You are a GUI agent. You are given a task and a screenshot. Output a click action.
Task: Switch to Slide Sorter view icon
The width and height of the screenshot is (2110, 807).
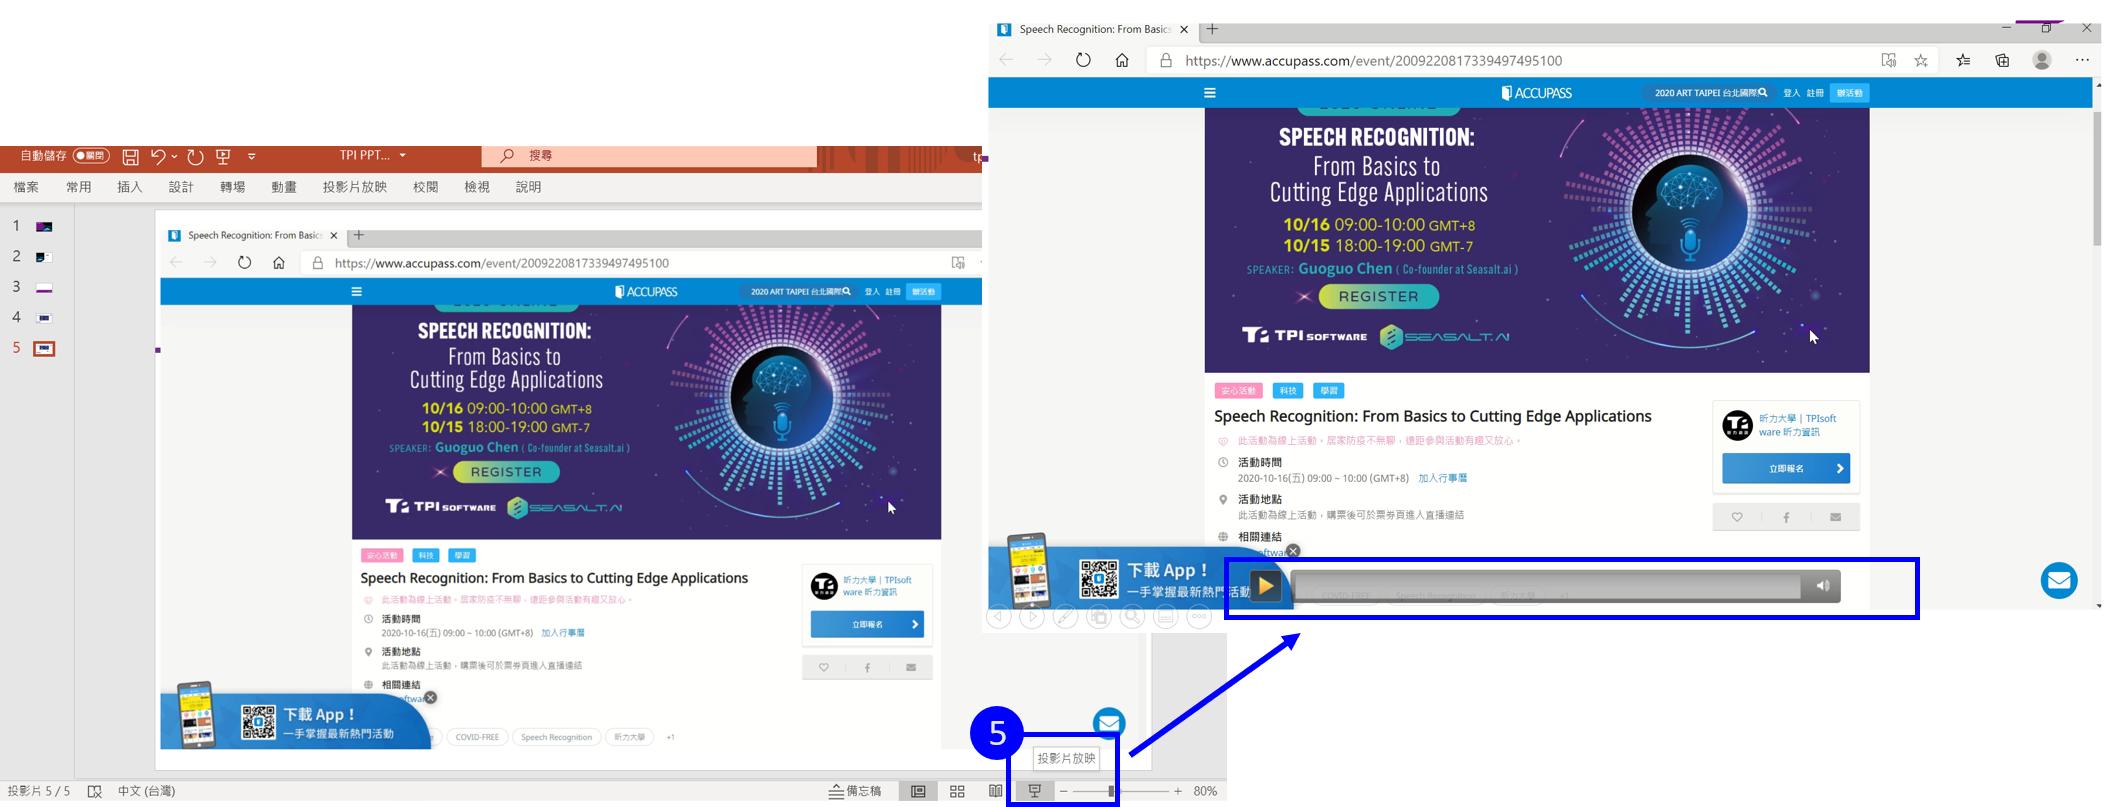click(957, 791)
